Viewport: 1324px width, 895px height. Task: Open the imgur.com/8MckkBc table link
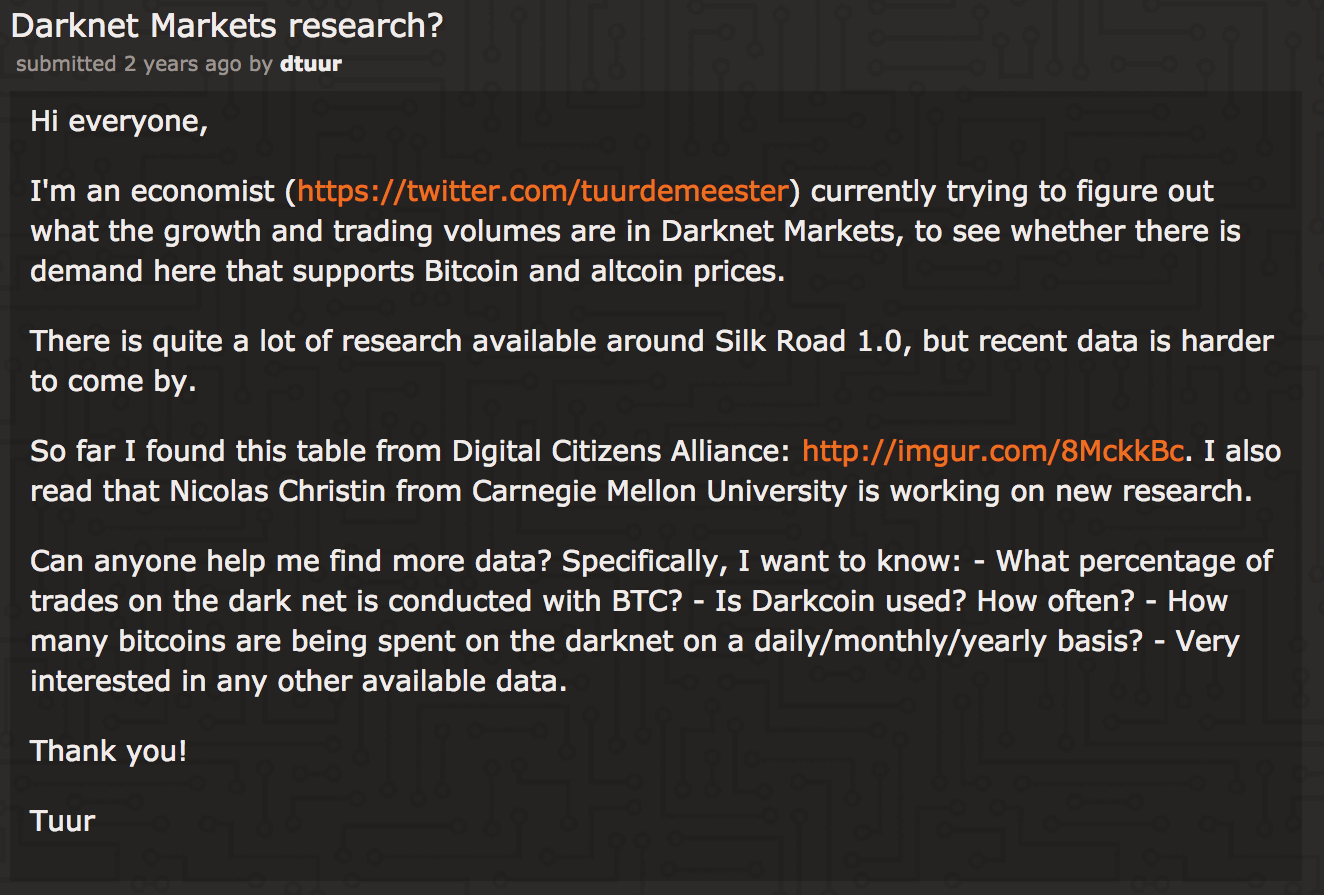click(993, 451)
